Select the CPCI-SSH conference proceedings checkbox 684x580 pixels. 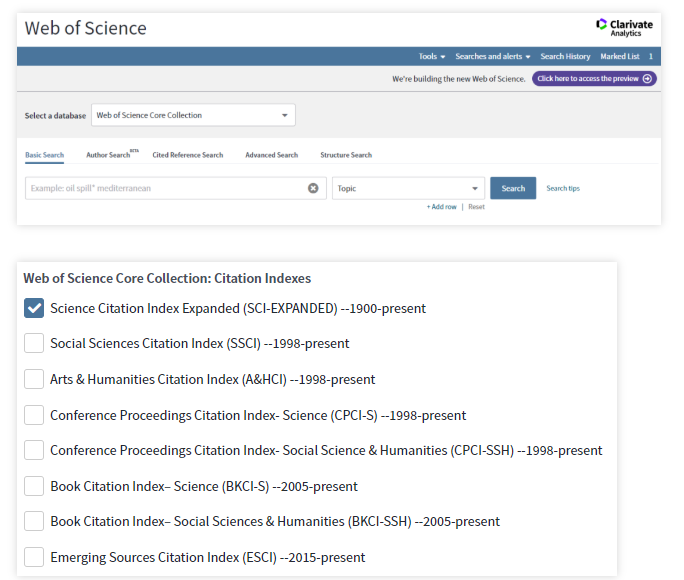click(x=34, y=450)
